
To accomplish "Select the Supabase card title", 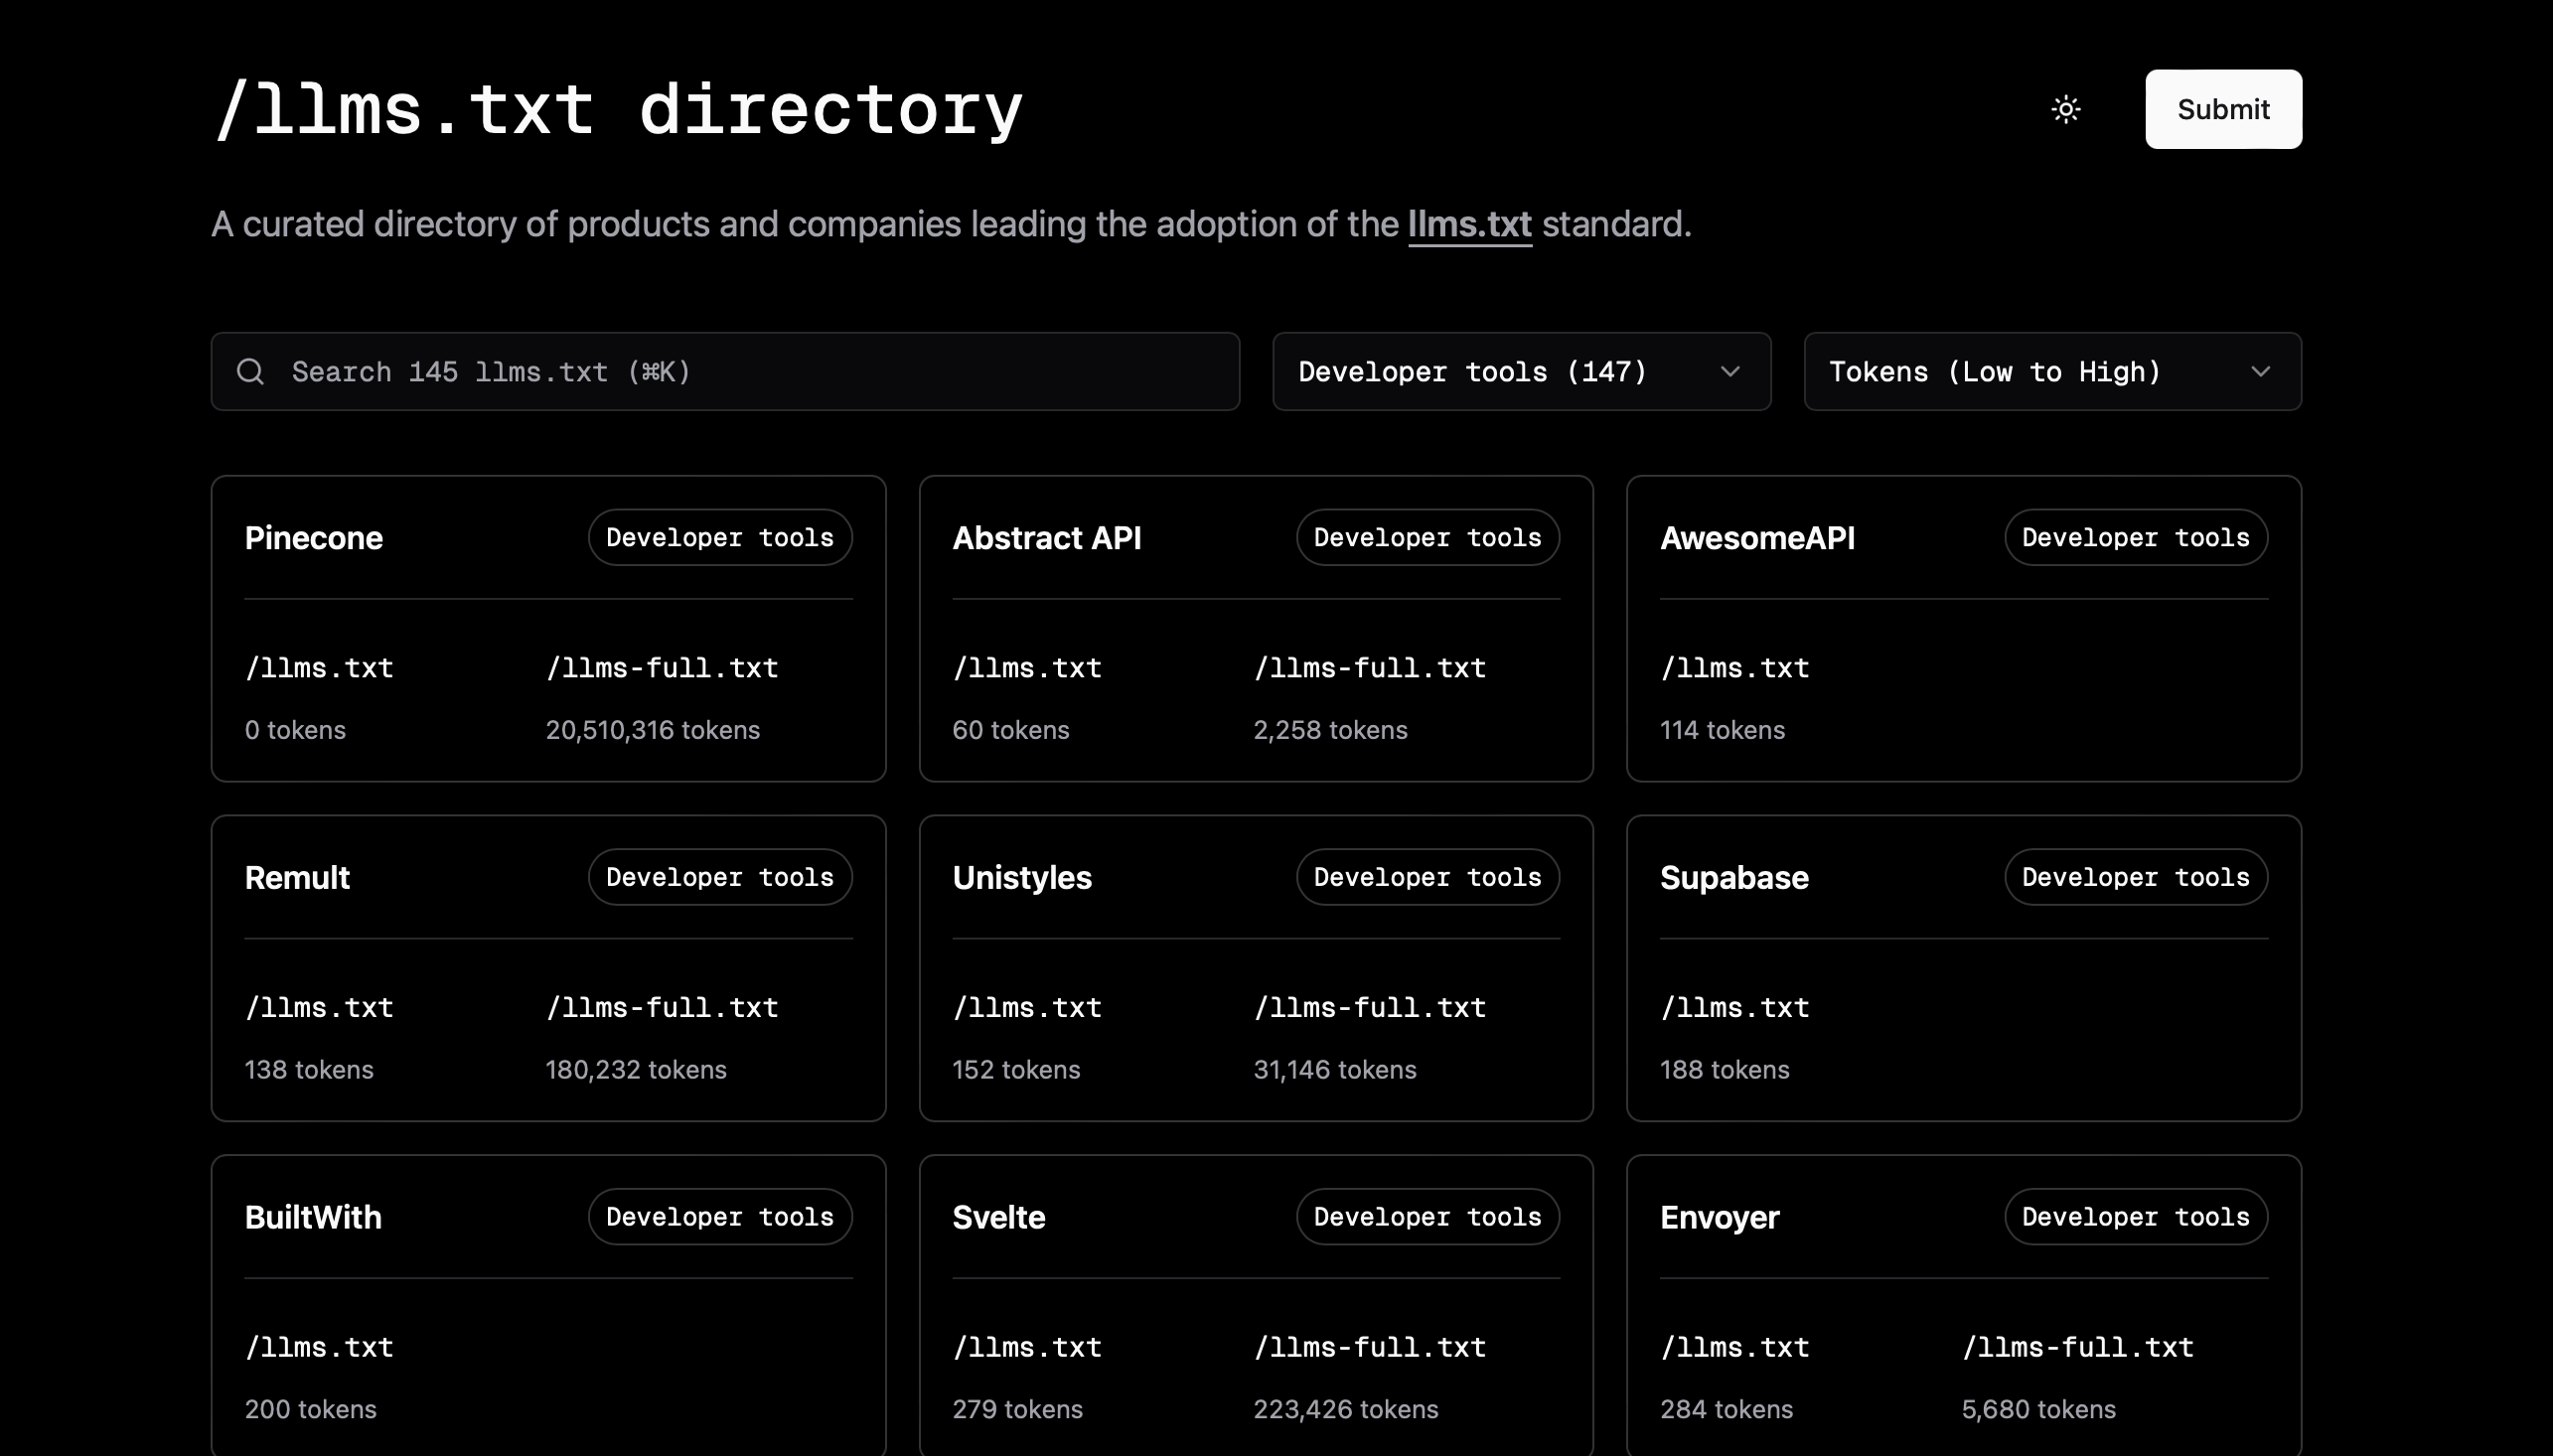I will pyautogui.click(x=1733, y=878).
